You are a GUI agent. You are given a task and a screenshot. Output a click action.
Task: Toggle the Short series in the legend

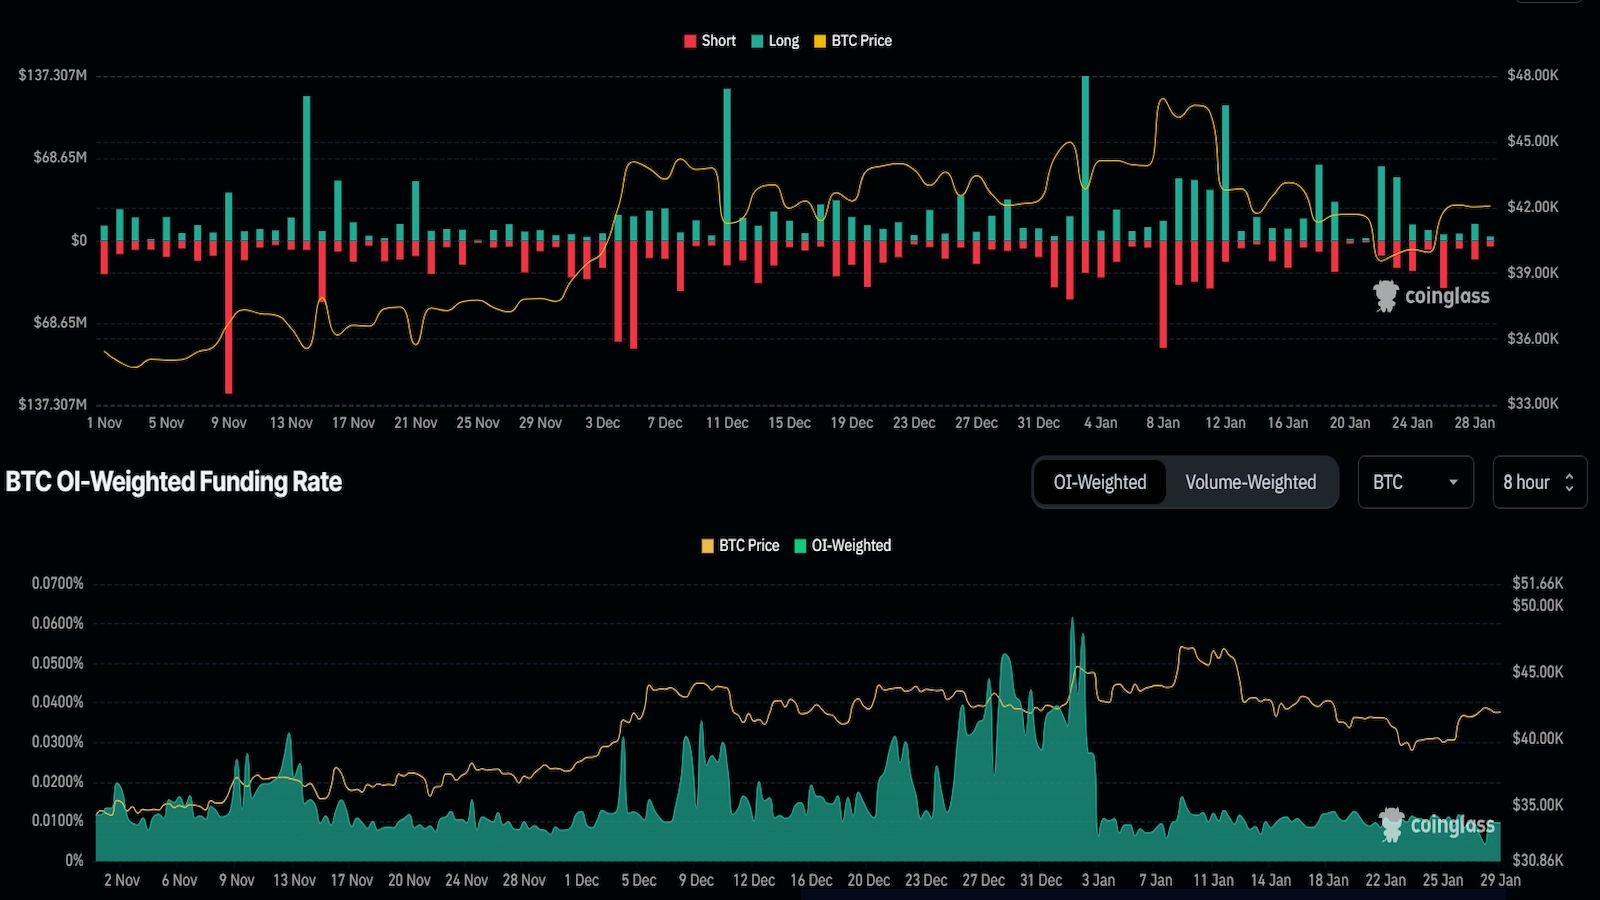click(x=710, y=41)
